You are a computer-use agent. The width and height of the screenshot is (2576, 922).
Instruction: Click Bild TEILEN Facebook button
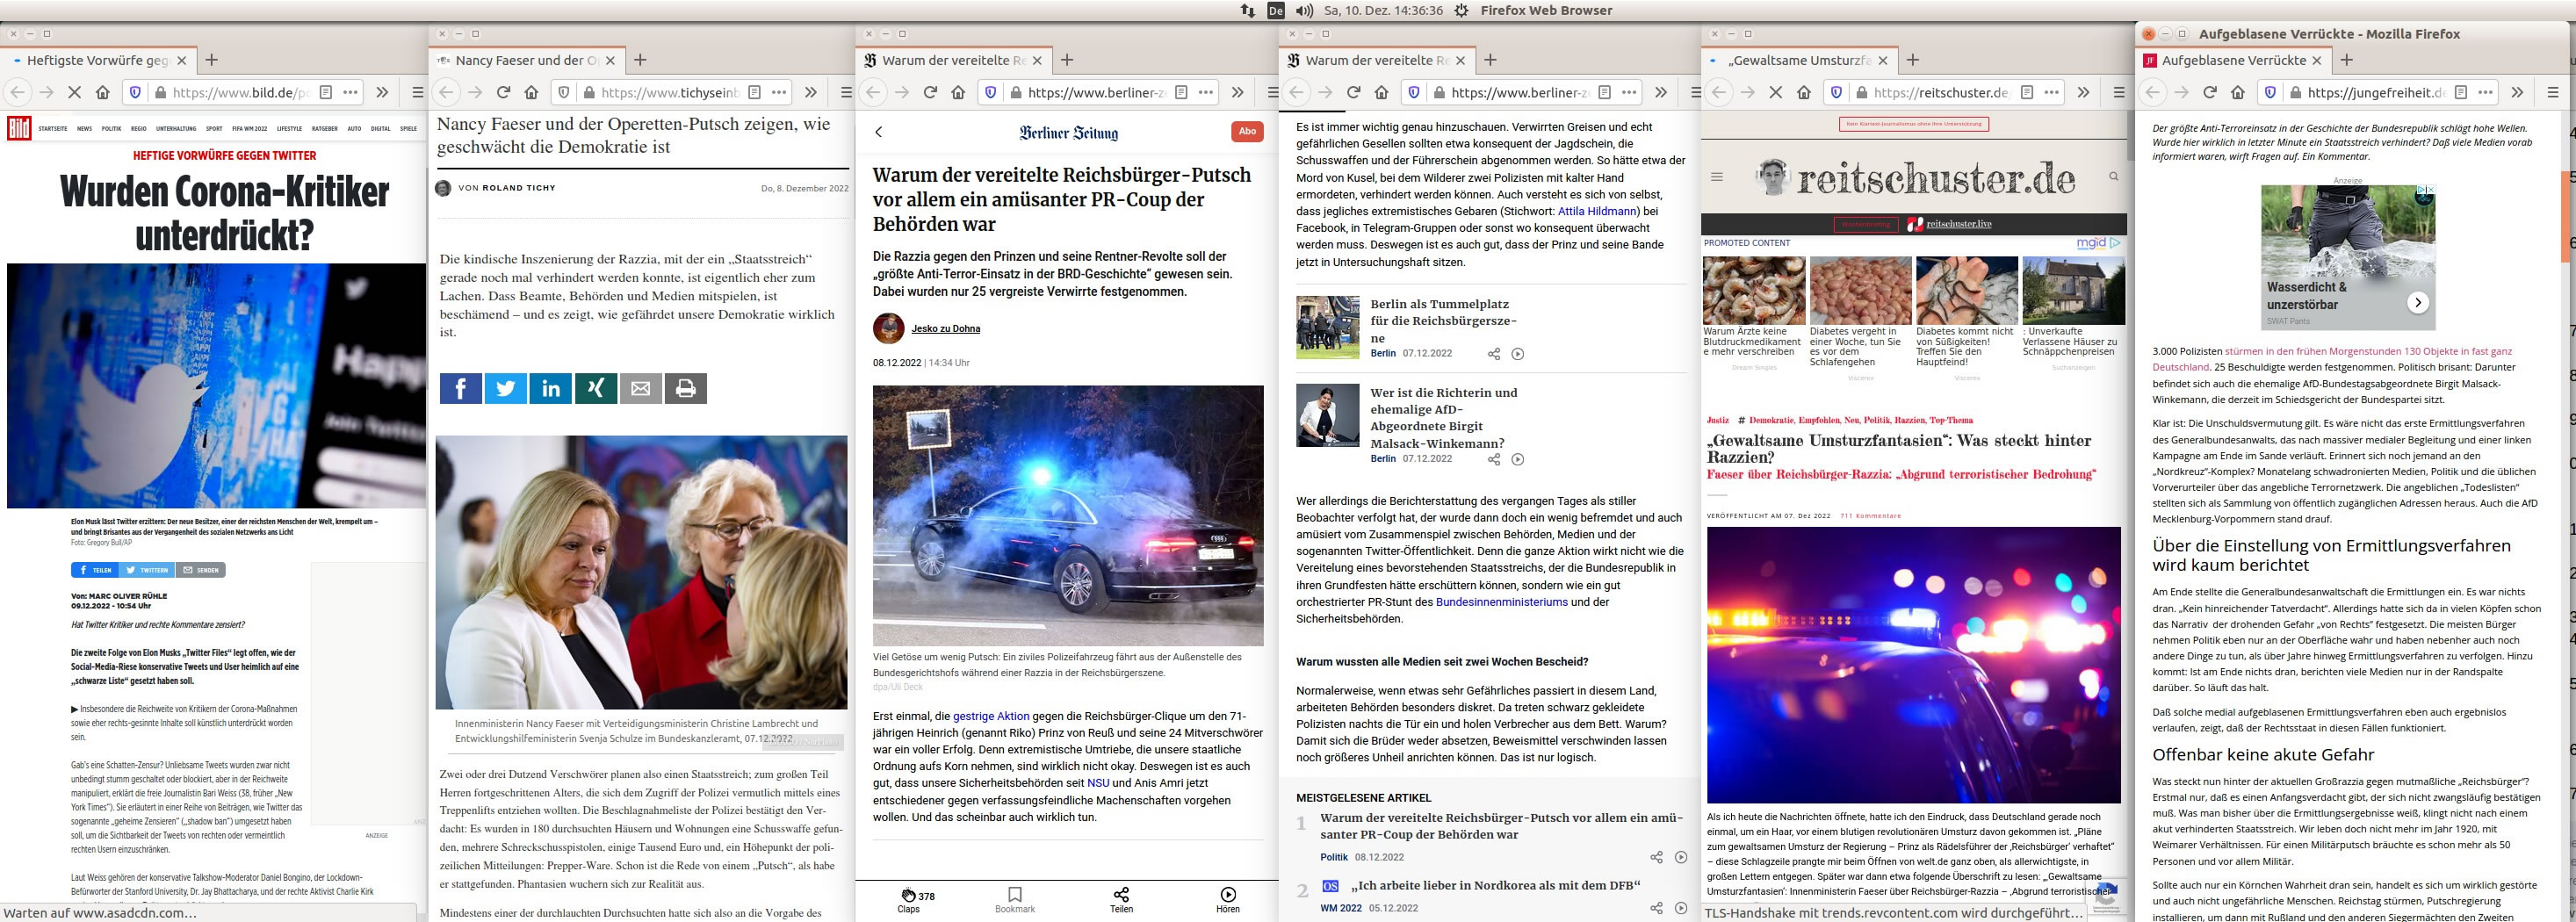tap(93, 570)
